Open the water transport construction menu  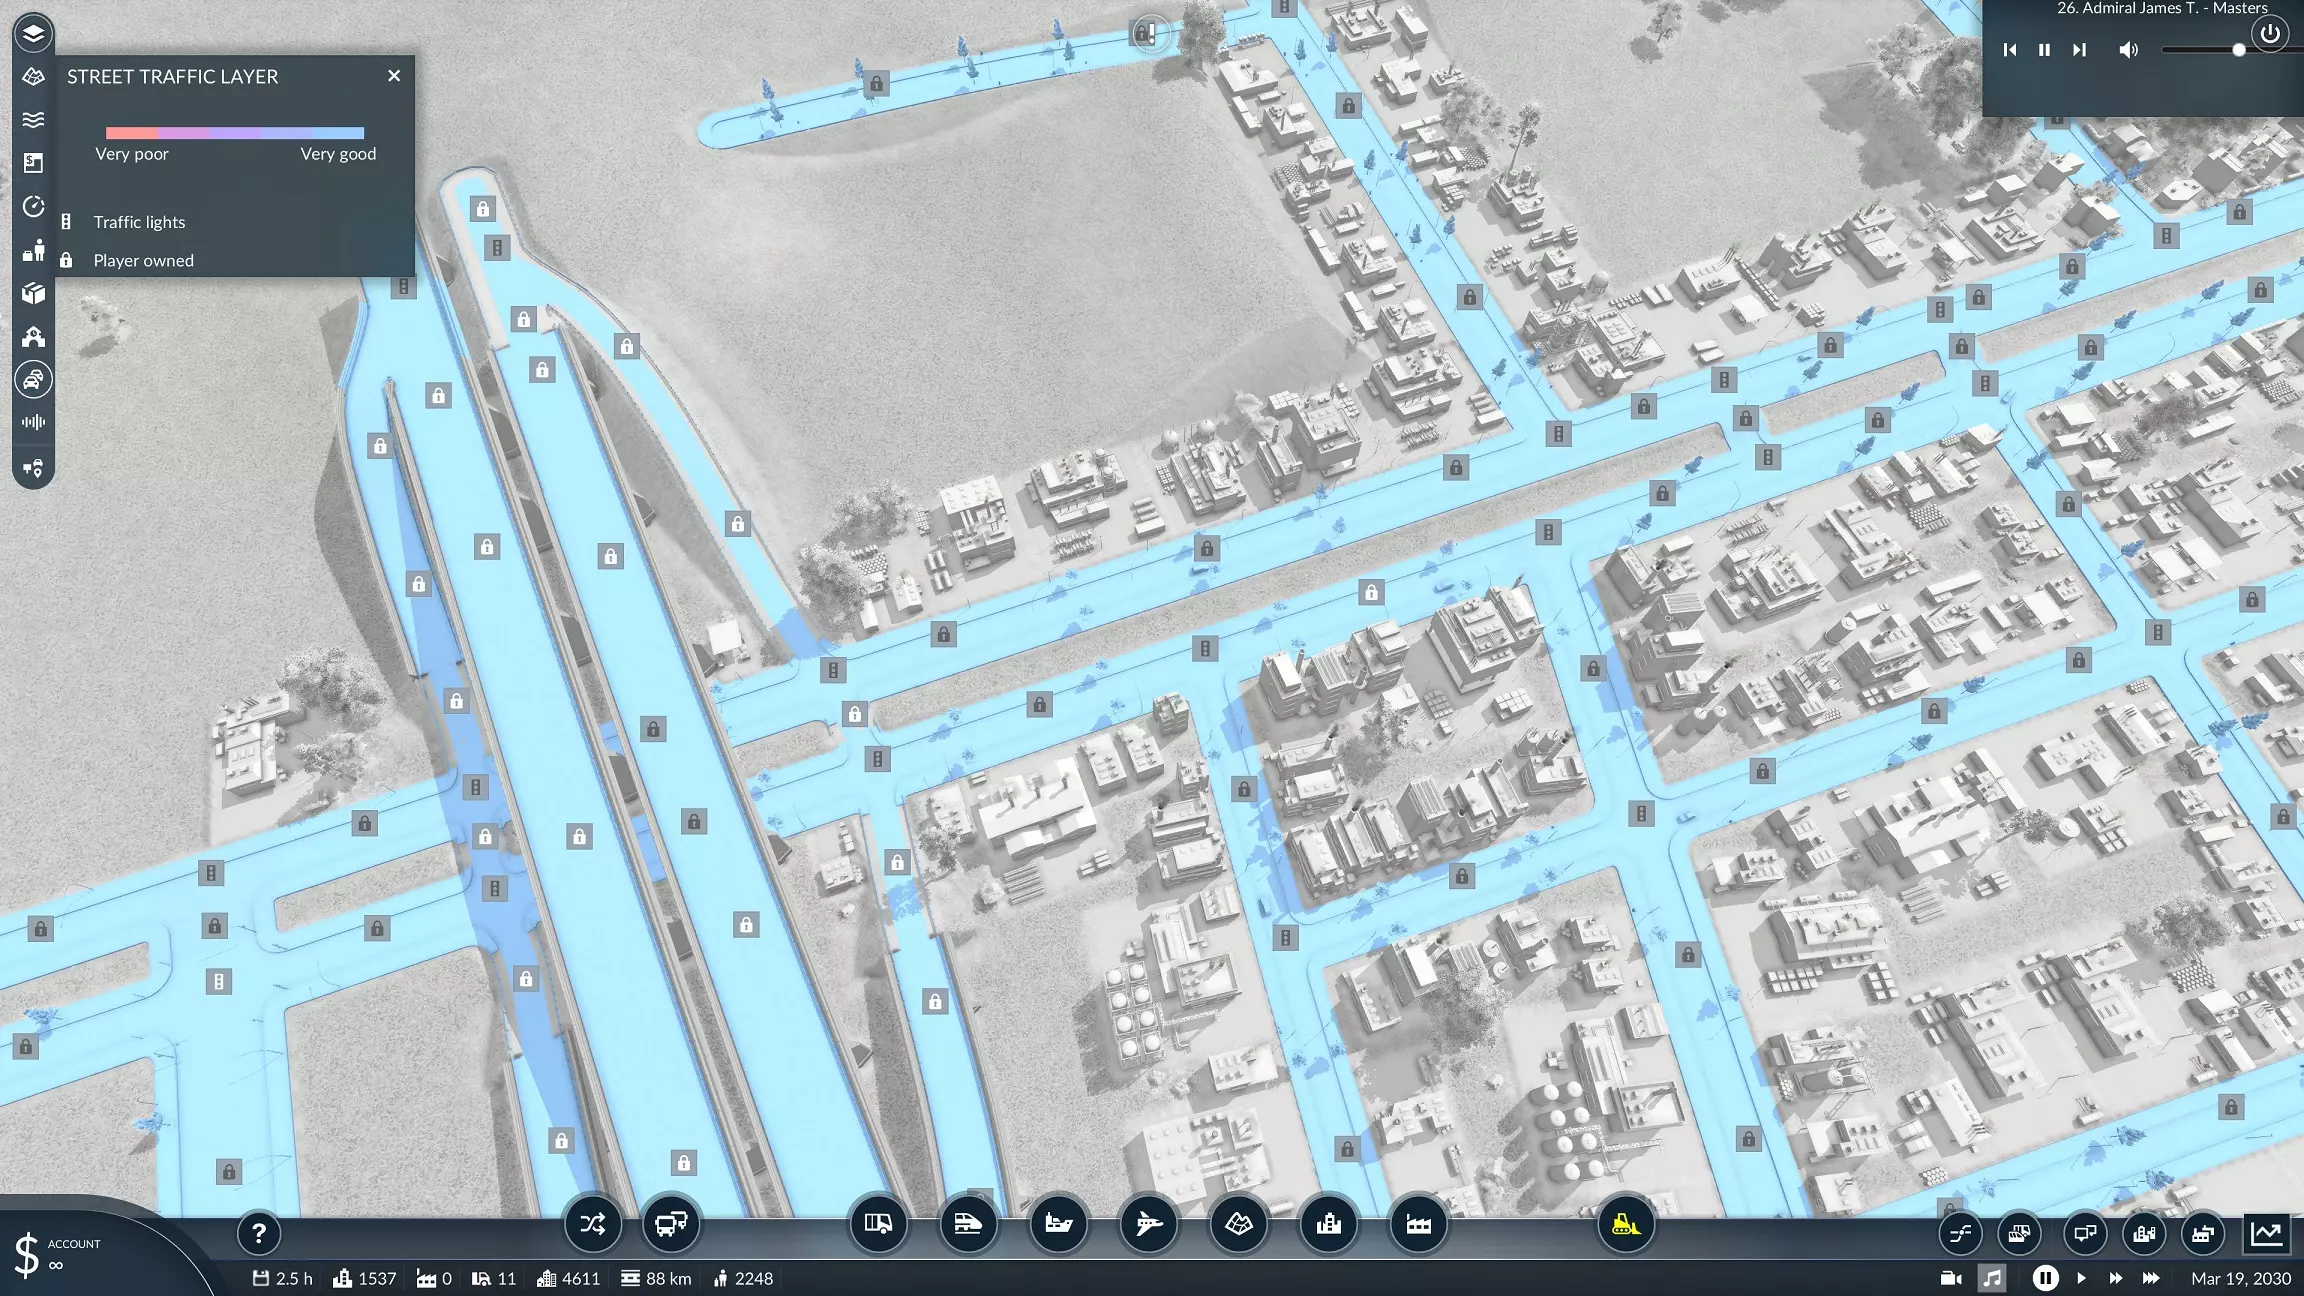[1058, 1224]
